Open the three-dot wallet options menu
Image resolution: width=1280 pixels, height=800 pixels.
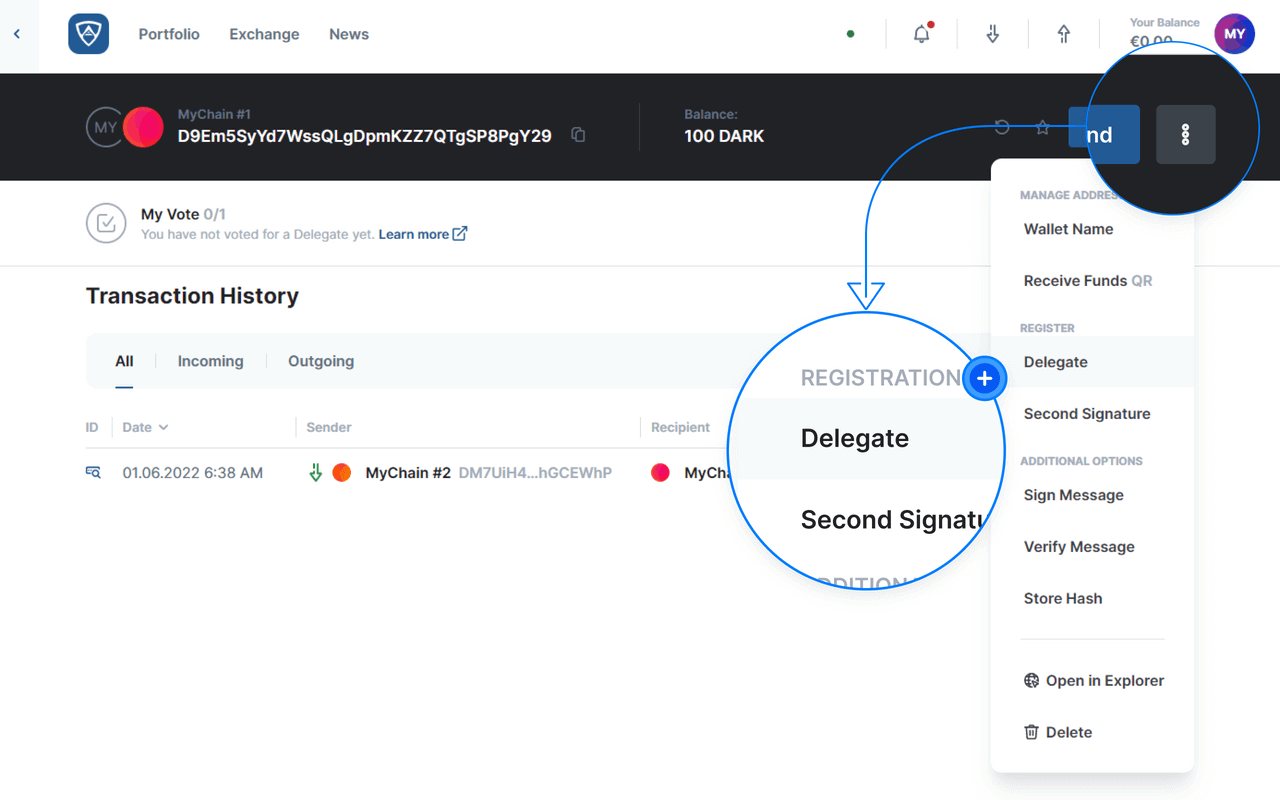coord(1185,135)
